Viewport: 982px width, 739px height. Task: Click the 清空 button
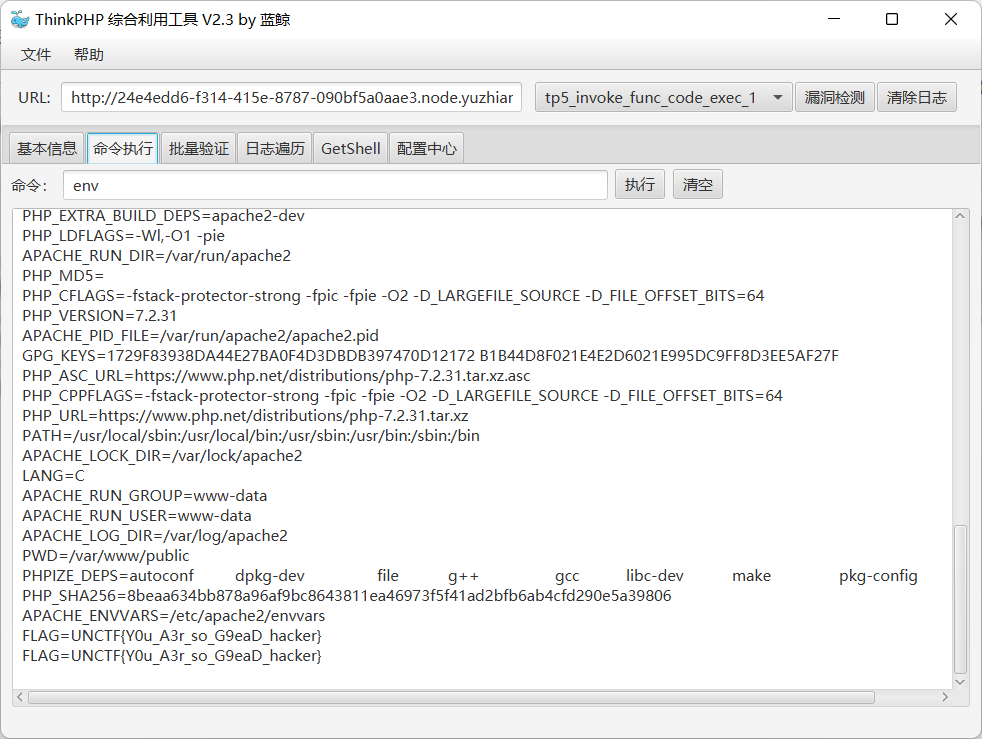(698, 185)
